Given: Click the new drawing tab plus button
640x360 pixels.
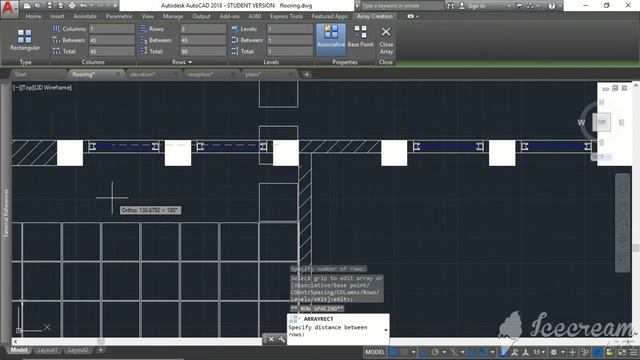Looking at the screenshot, I should 307,74.
